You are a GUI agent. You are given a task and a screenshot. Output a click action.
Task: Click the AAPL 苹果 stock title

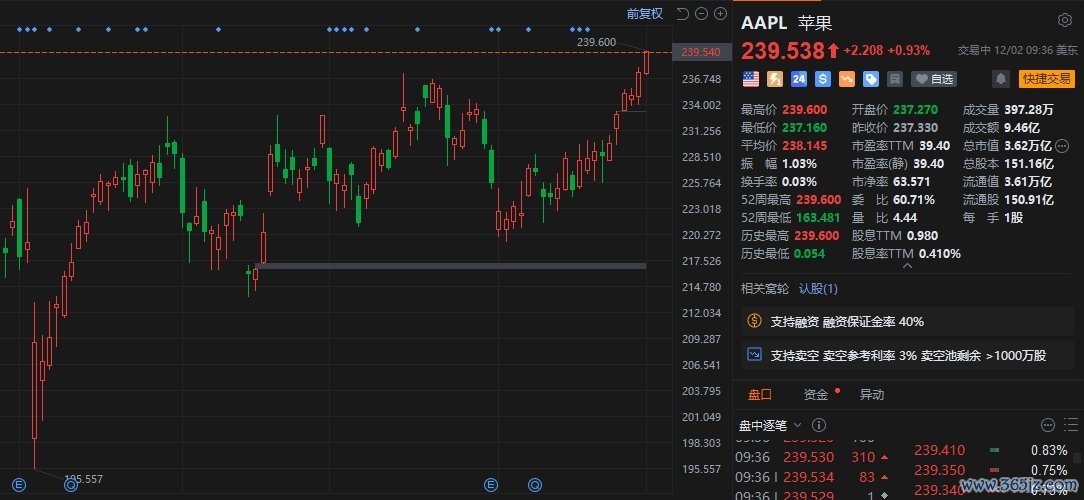pos(787,22)
